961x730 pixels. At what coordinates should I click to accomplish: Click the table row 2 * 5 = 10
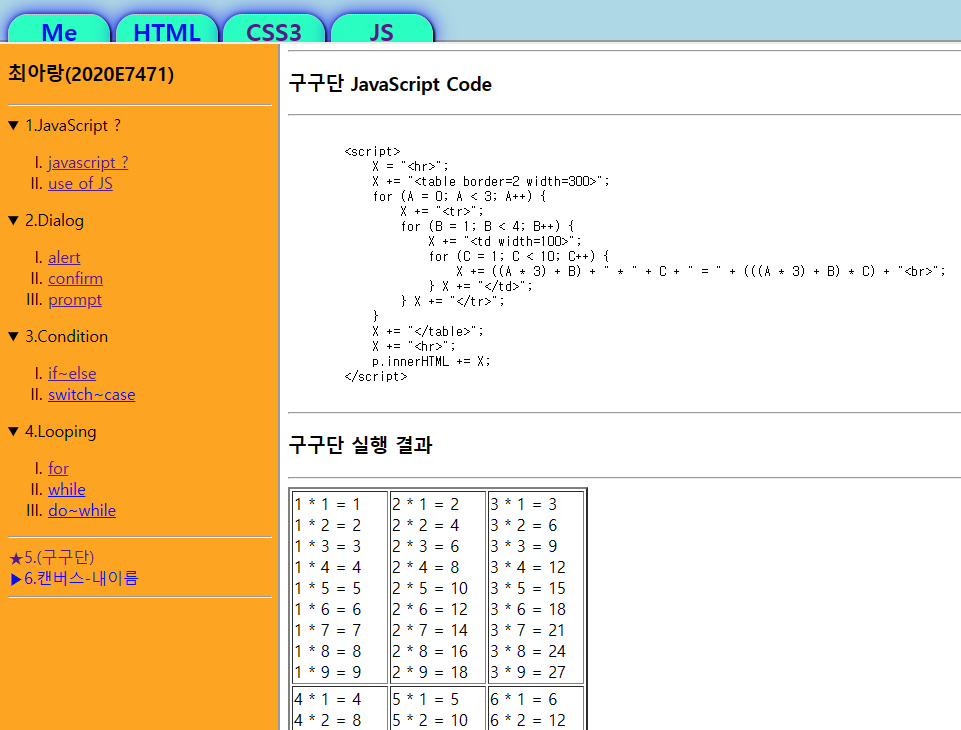pos(430,588)
